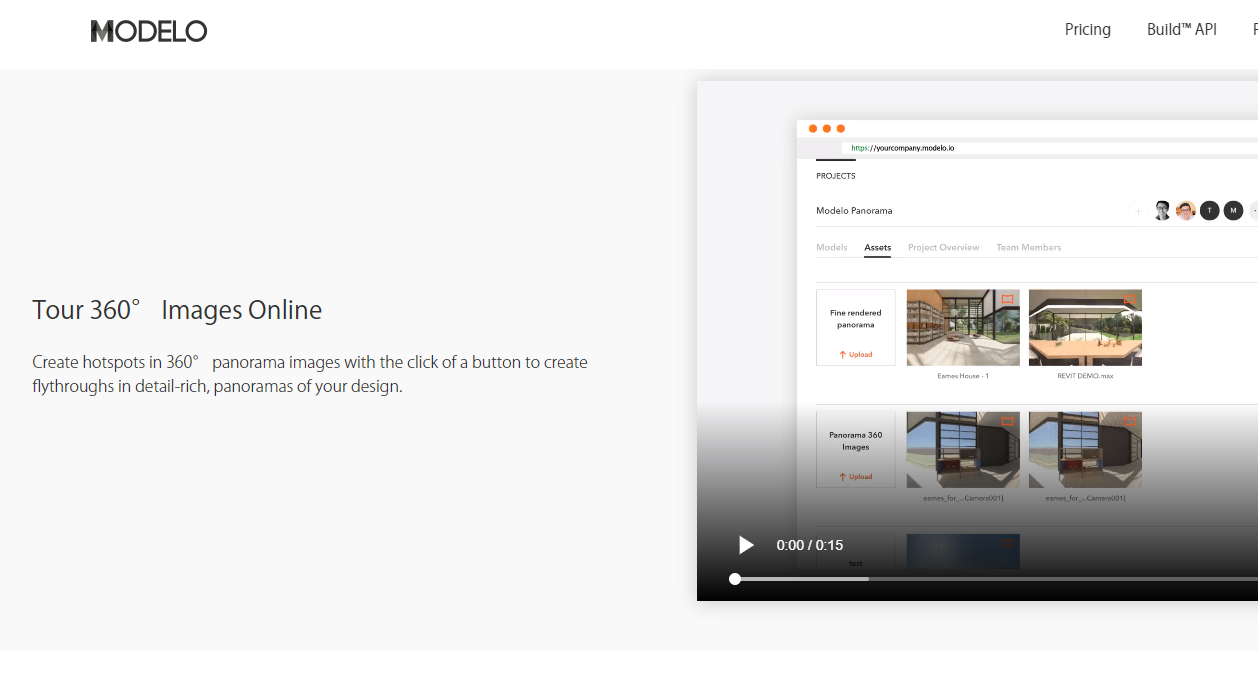Click panorama icon on Eames House thumbnail

pyautogui.click(x=1007, y=299)
